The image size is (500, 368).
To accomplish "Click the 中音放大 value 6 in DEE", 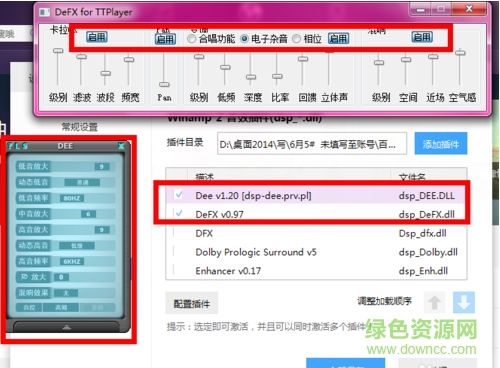I will [x=88, y=214].
